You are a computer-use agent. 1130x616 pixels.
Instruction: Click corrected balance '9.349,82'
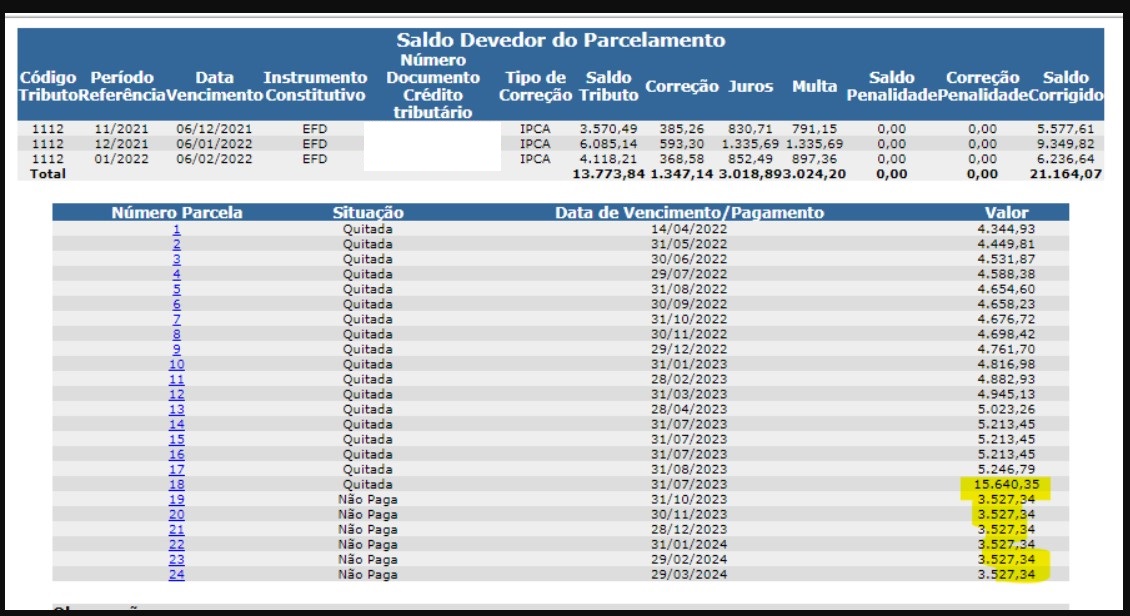1065,144
